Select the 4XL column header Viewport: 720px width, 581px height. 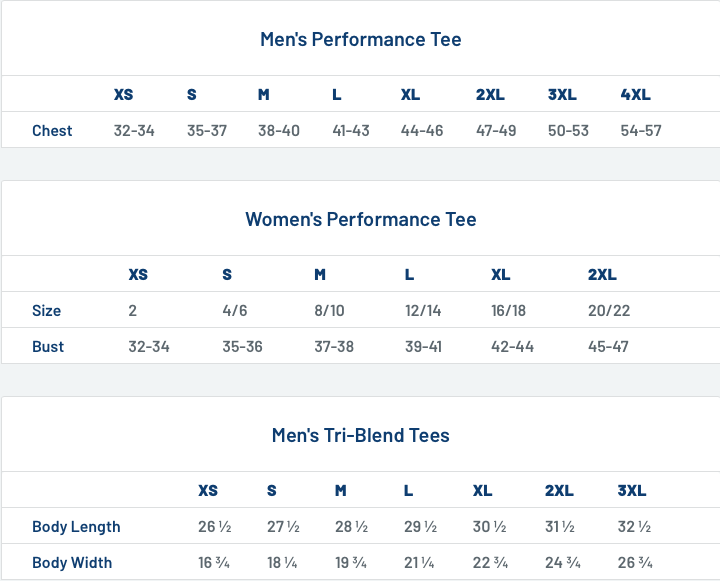click(x=635, y=95)
